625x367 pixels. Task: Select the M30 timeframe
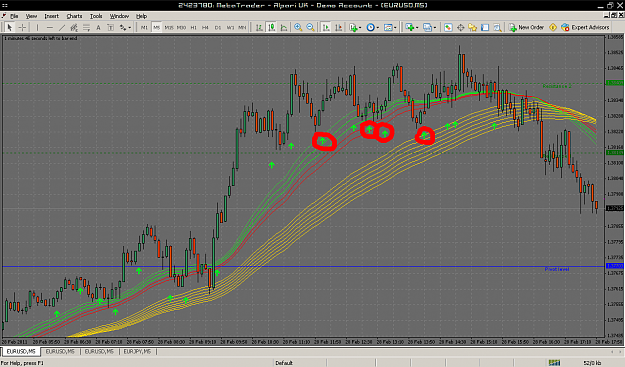coord(181,27)
